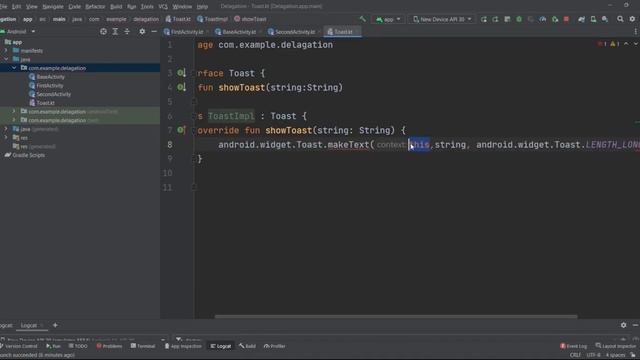Open the Terminal tool window
640x360 pixels.
[x=143, y=346]
